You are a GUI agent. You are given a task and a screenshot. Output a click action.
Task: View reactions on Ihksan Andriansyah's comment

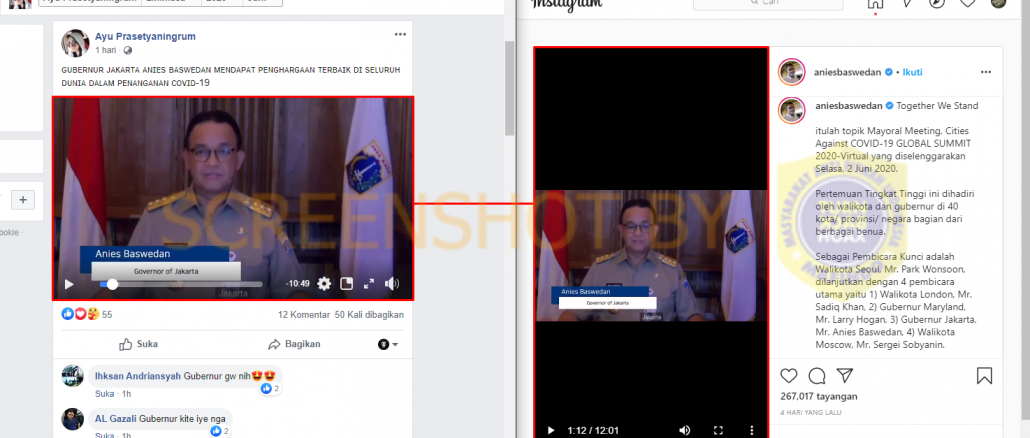(271, 389)
